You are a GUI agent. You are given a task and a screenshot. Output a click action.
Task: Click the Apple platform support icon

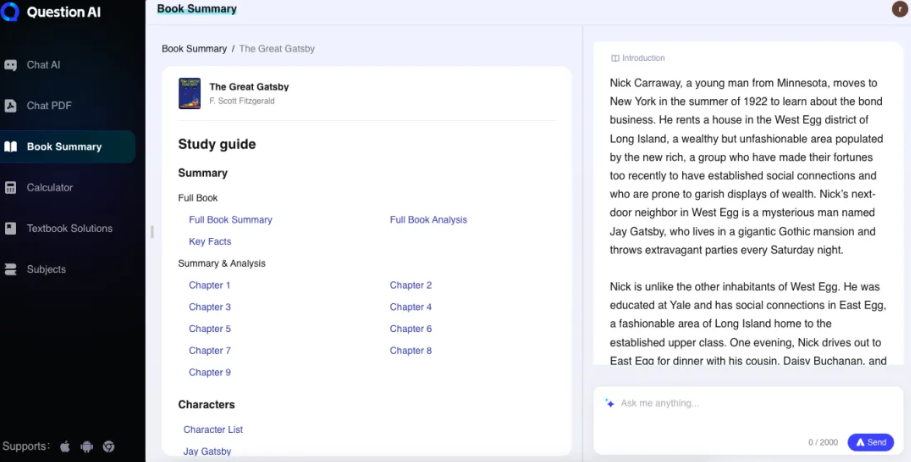65,447
